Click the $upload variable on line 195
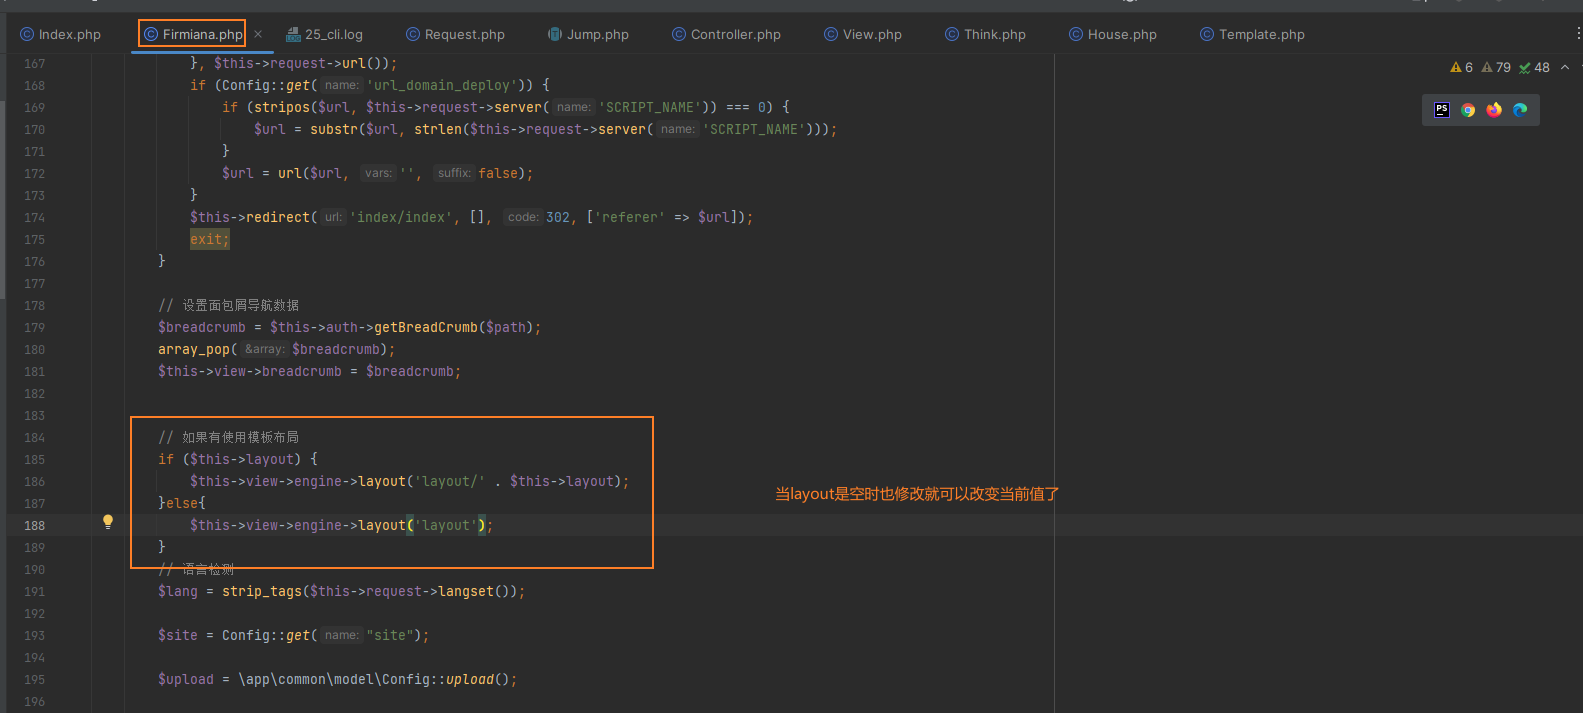 (x=186, y=679)
